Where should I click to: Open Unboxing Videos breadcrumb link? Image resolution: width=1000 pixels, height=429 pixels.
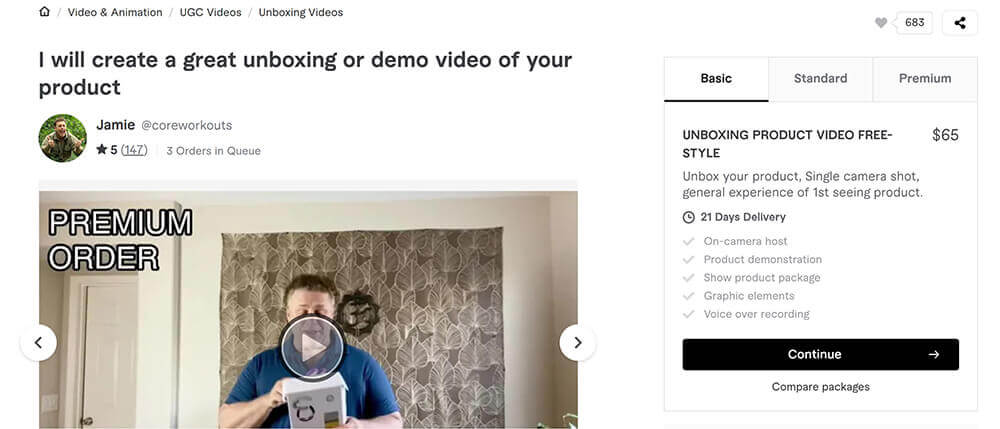[x=300, y=12]
